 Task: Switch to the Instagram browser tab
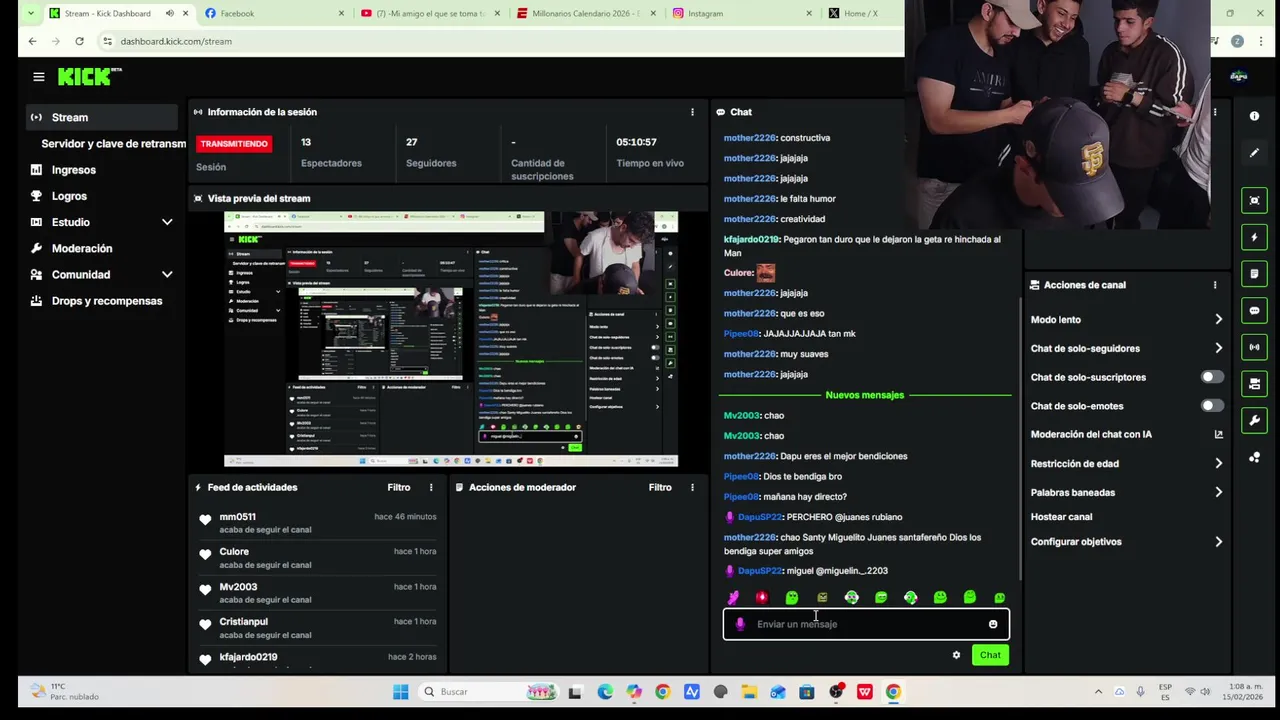click(742, 14)
